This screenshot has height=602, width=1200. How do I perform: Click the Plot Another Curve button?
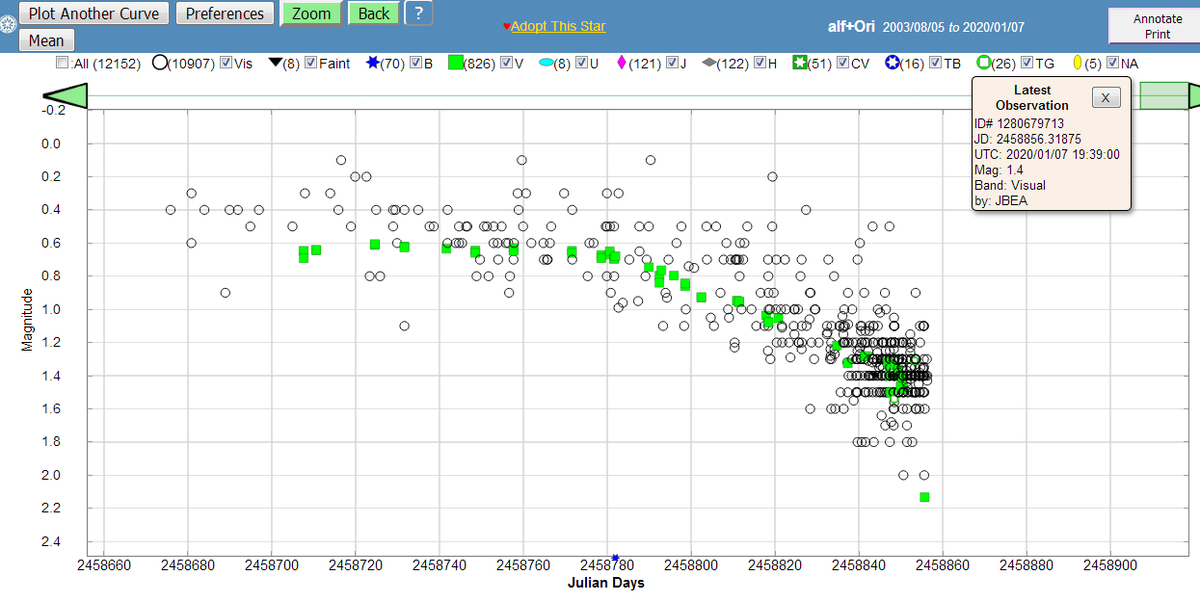(x=95, y=14)
